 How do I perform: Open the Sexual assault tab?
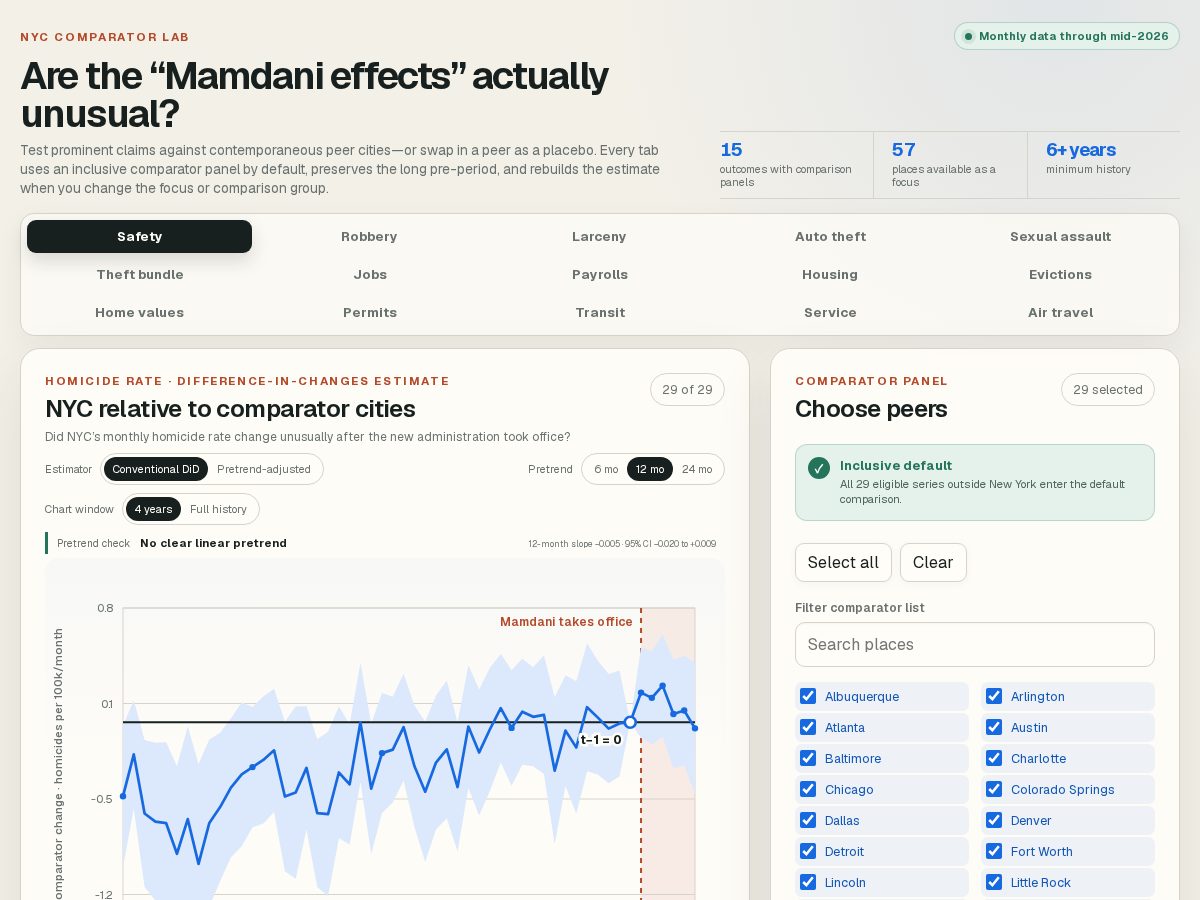coord(1060,237)
